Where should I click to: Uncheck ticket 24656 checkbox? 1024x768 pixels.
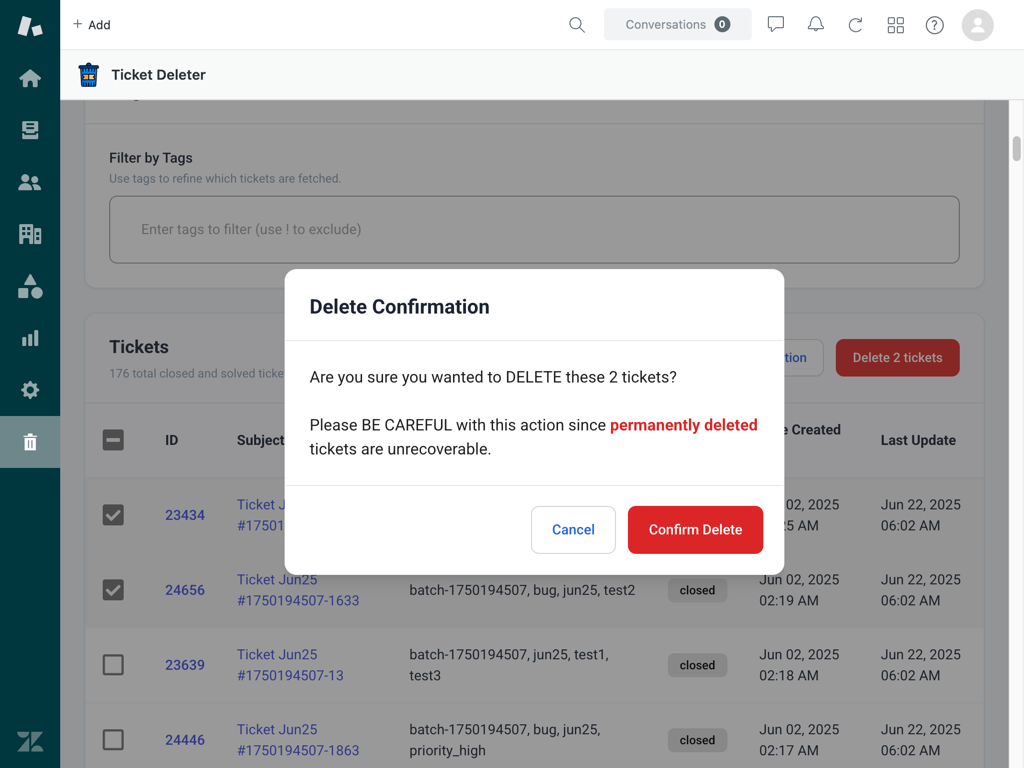pyautogui.click(x=113, y=590)
